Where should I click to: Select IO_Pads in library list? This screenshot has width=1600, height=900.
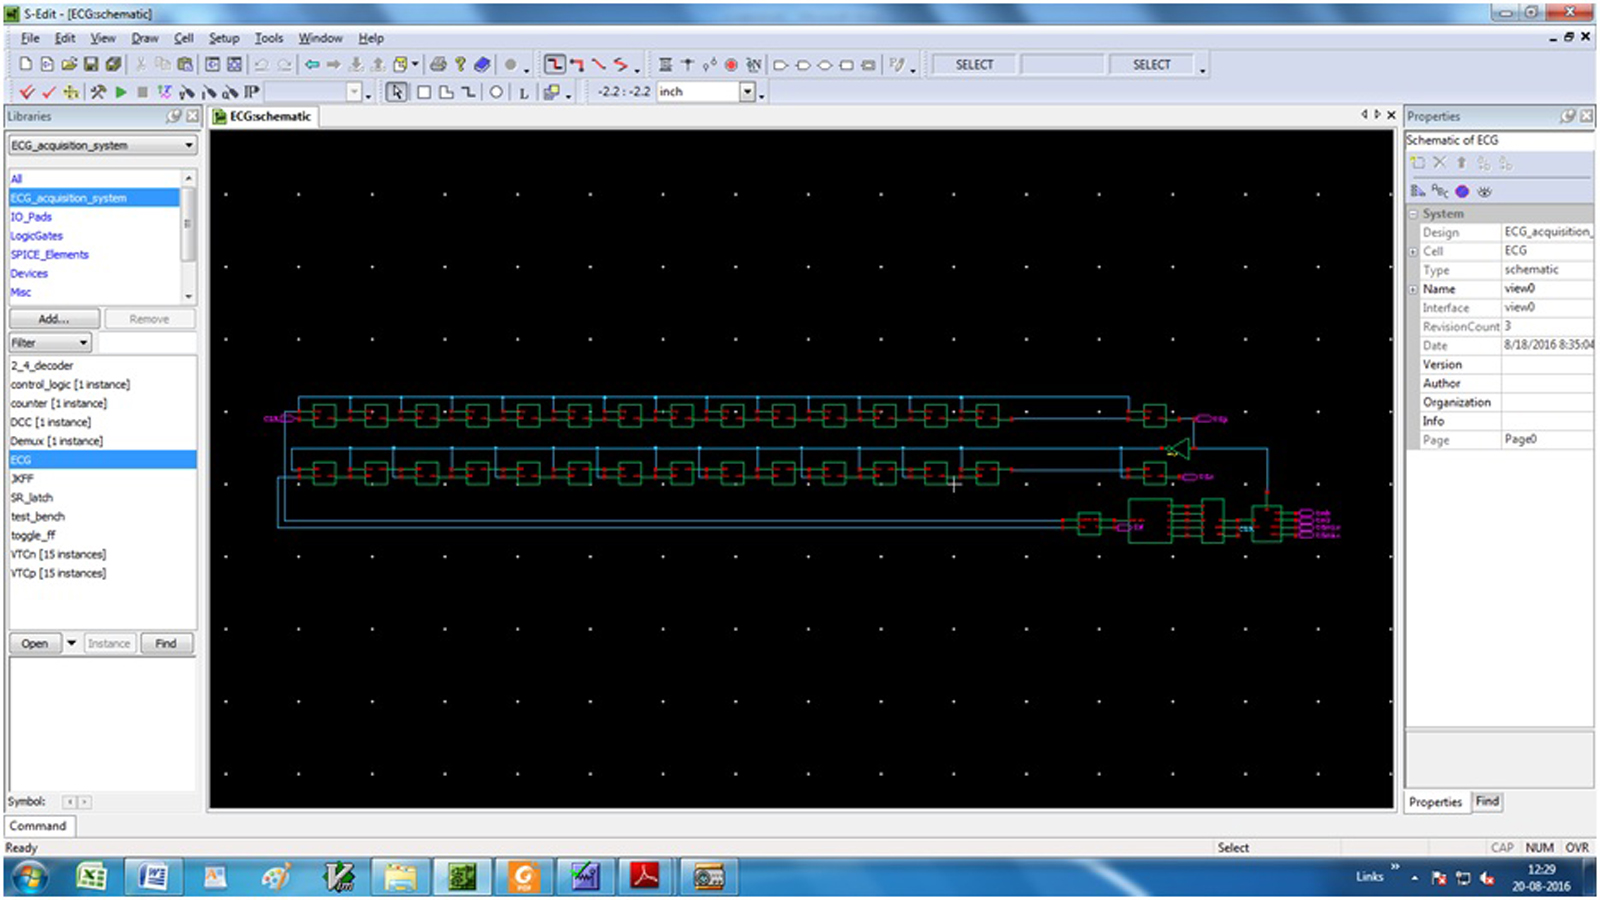(x=31, y=217)
